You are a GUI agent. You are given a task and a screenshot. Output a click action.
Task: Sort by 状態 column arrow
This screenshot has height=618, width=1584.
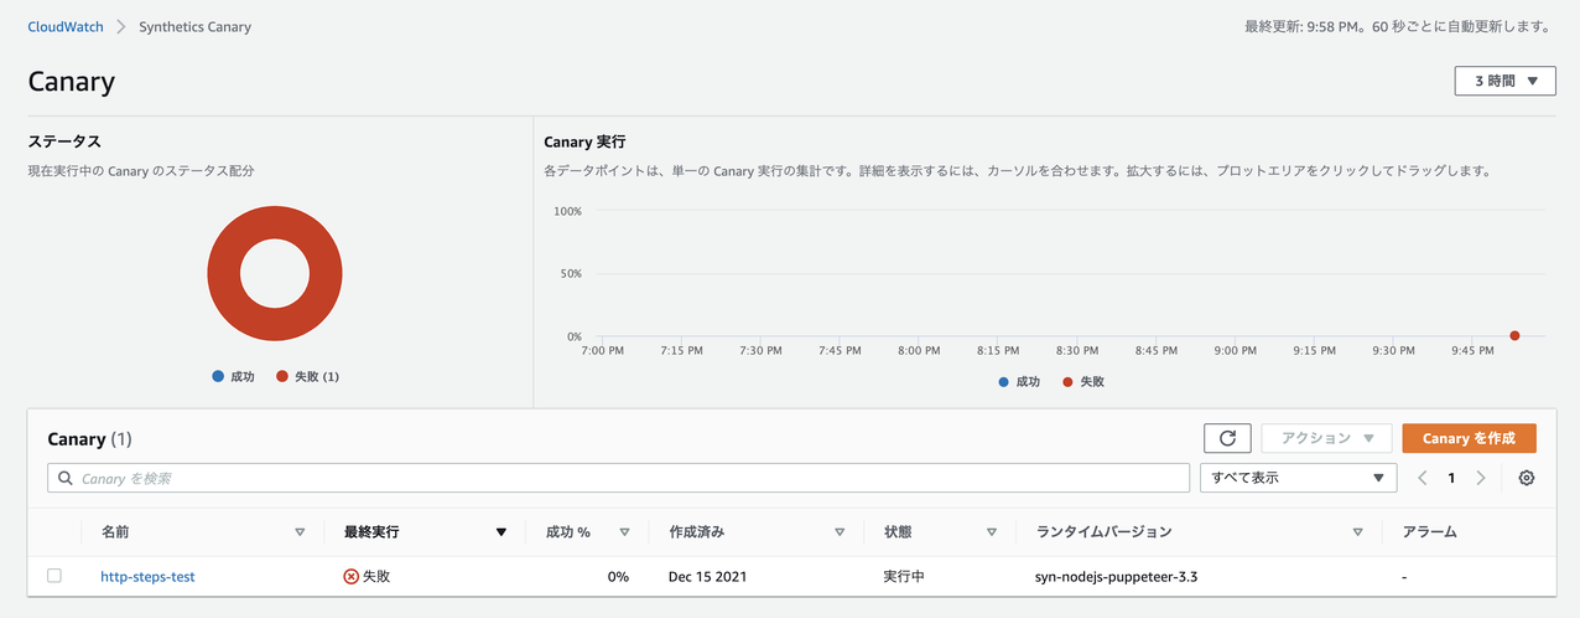coord(991,532)
